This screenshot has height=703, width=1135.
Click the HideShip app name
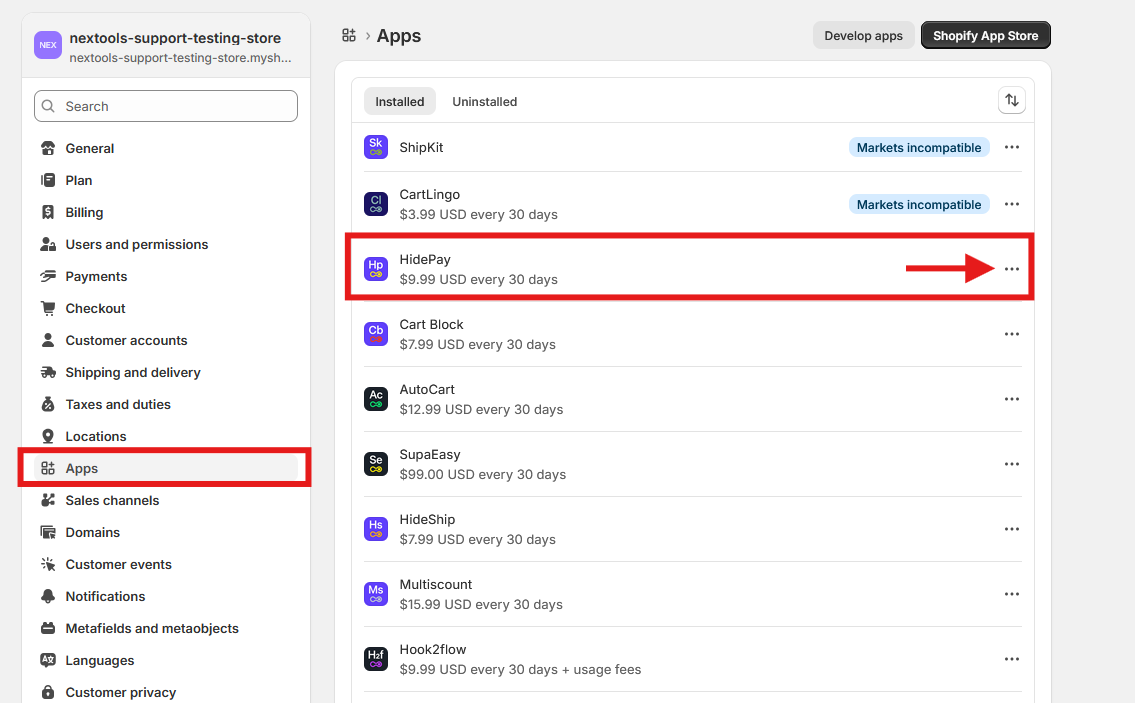click(x=427, y=520)
